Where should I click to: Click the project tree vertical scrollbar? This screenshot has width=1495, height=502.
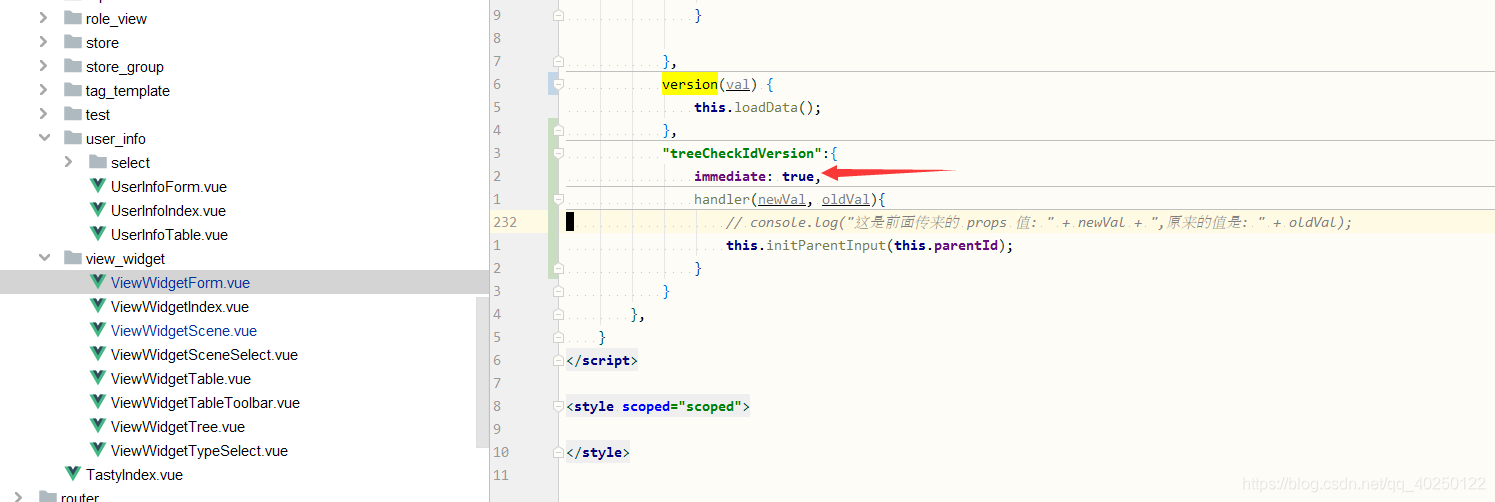pyautogui.click(x=482, y=370)
